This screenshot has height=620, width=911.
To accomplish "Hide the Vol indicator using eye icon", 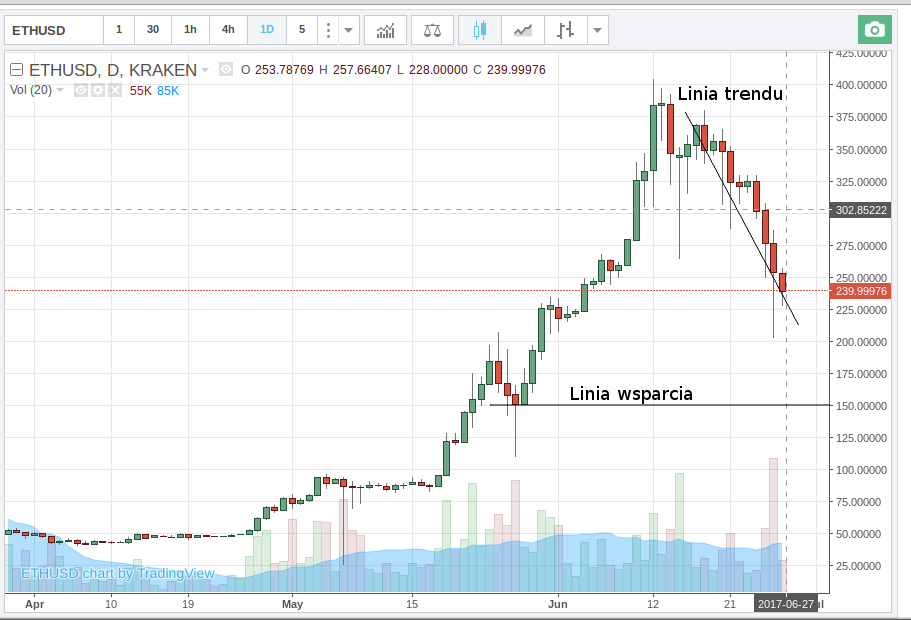I will pos(80,91).
